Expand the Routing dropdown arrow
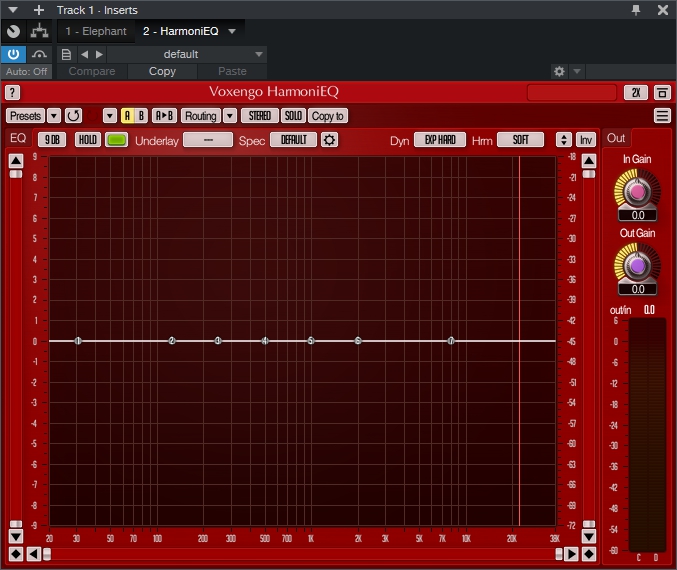The height and width of the screenshot is (570, 677). pyautogui.click(x=230, y=116)
